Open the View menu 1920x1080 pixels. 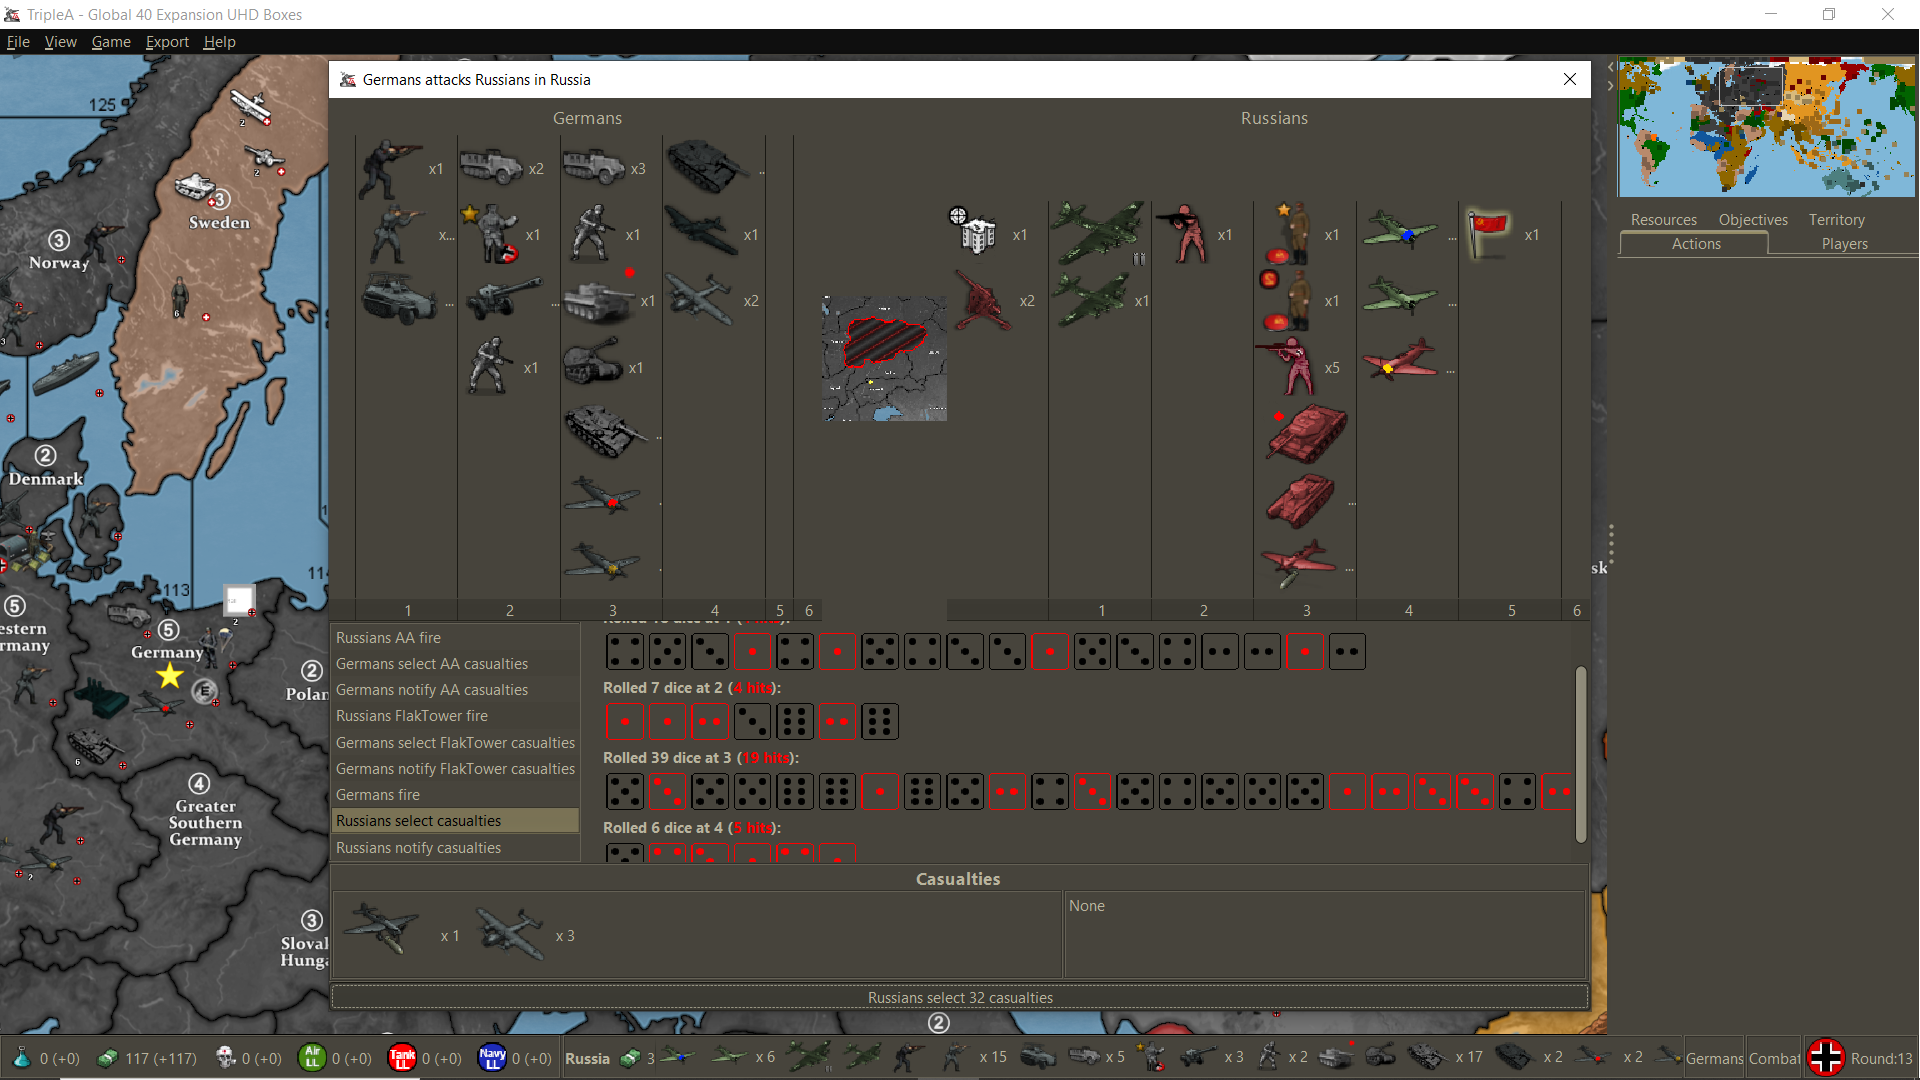point(60,42)
